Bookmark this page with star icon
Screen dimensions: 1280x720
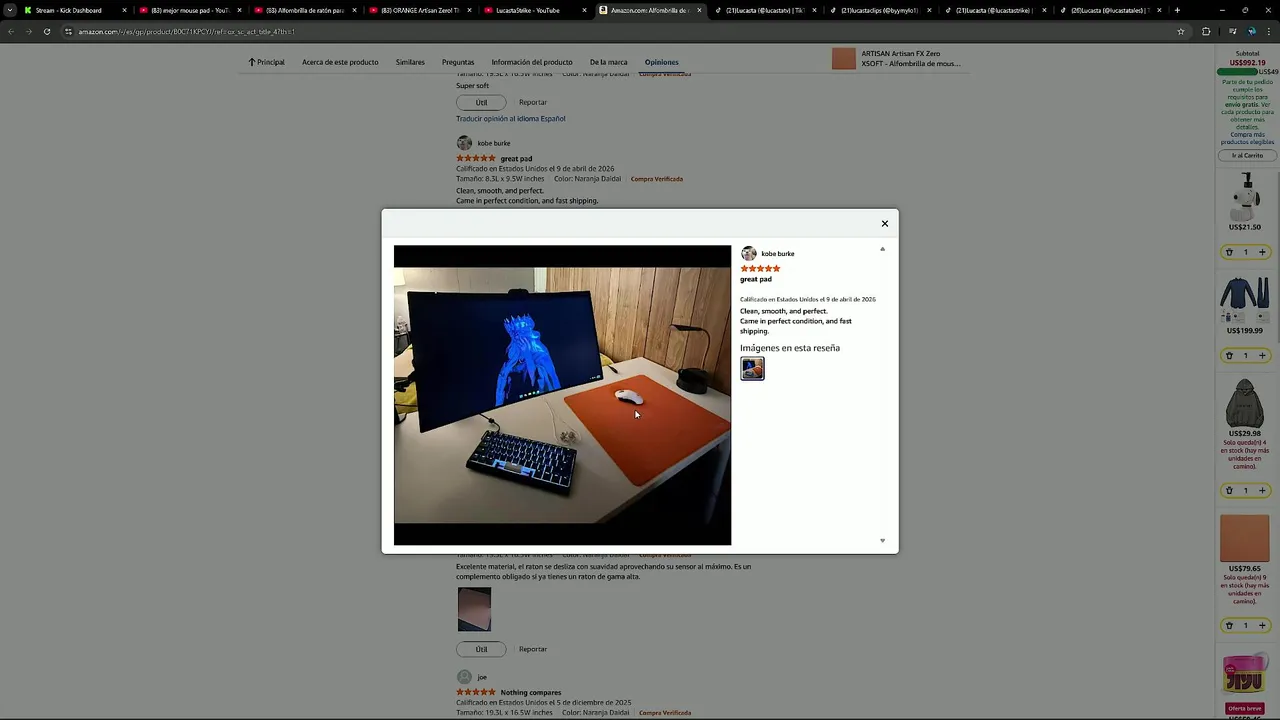1181,31
